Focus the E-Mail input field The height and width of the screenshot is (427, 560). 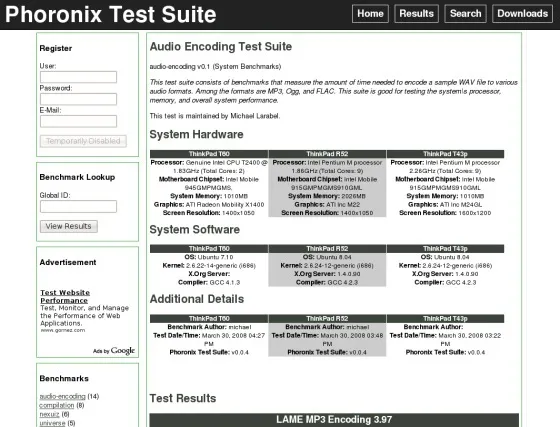tap(78, 121)
